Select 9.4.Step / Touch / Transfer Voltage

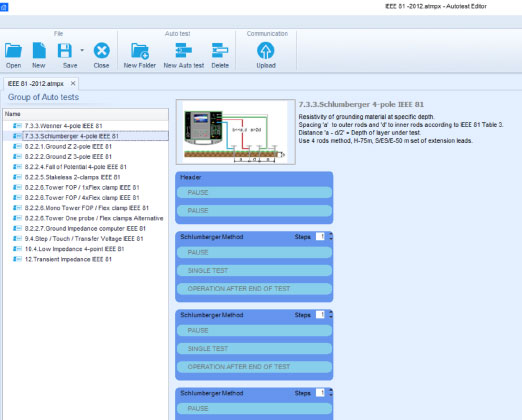84,239
